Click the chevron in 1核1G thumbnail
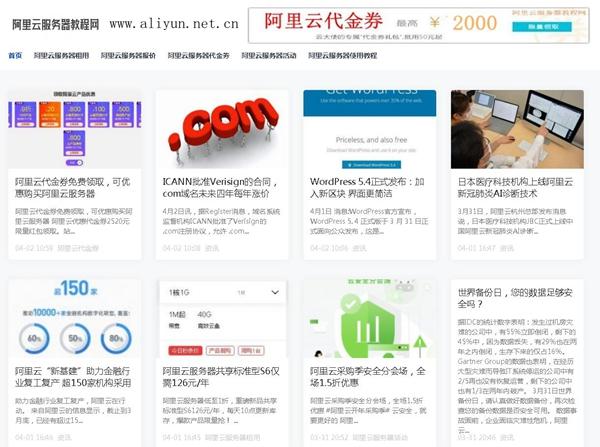 275,293
